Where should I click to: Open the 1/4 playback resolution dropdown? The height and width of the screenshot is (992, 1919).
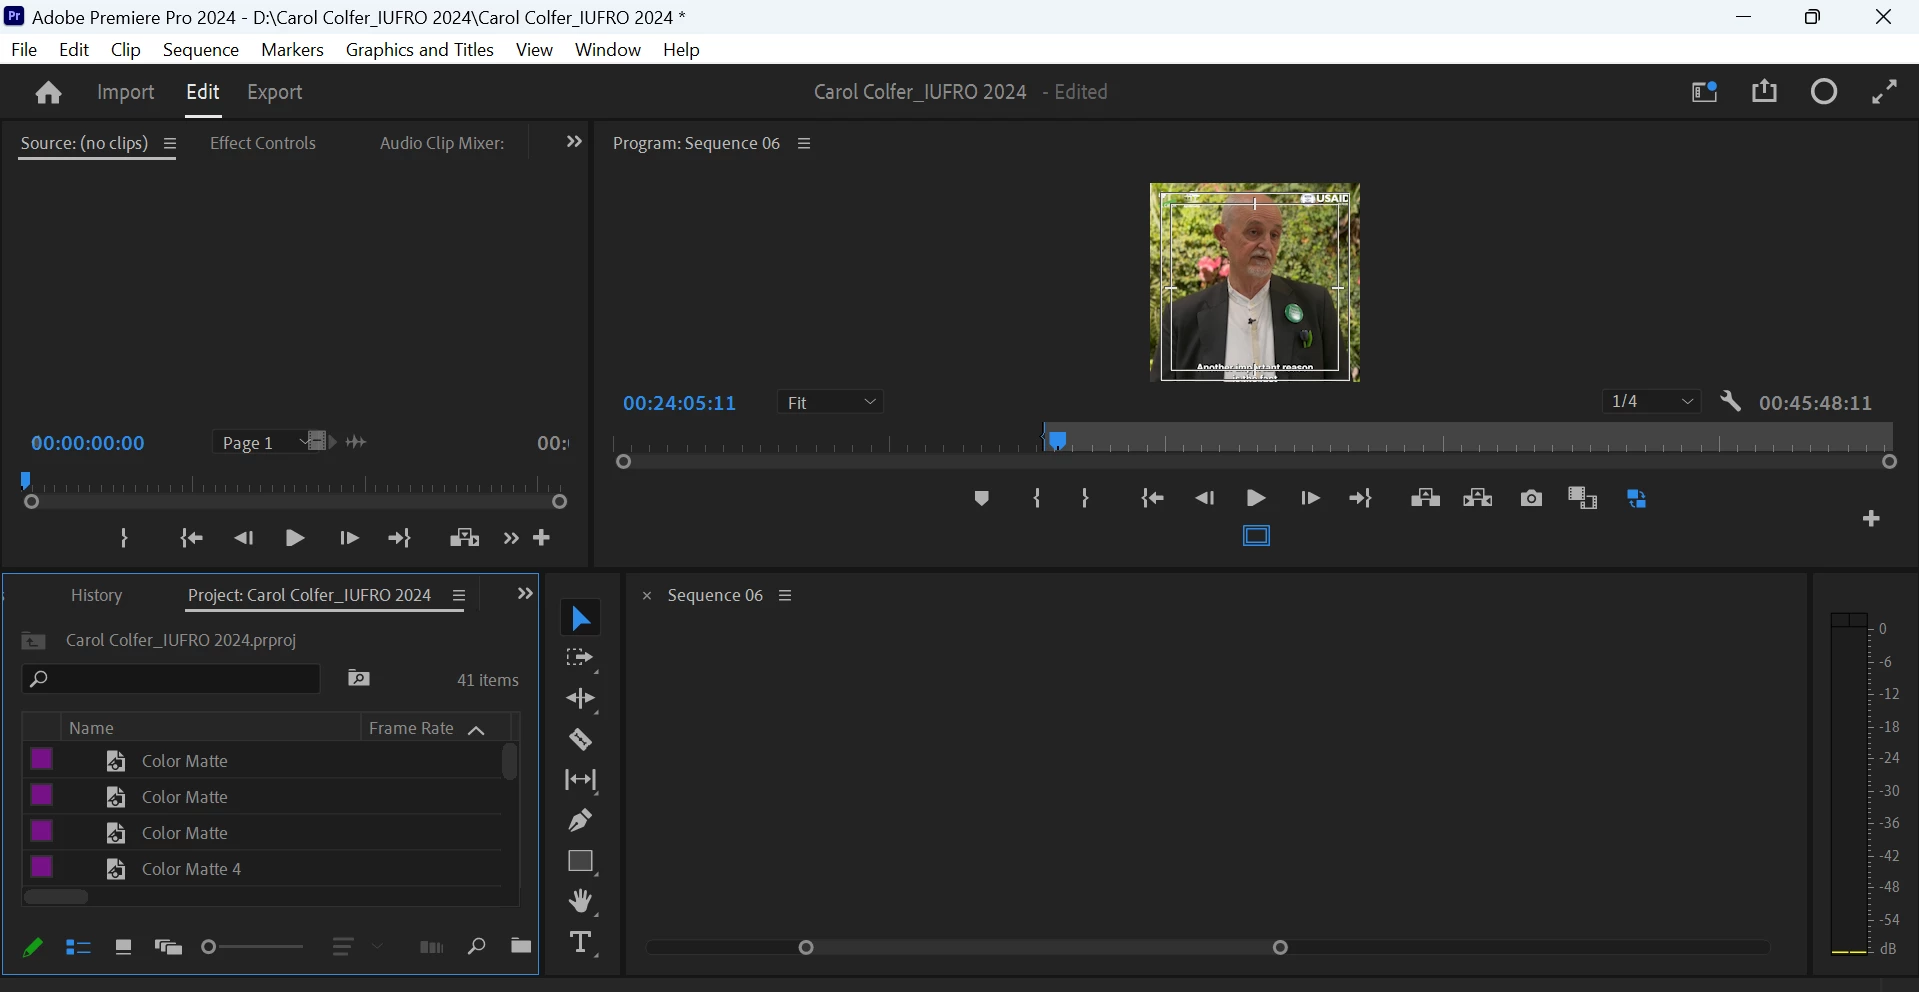click(1651, 402)
